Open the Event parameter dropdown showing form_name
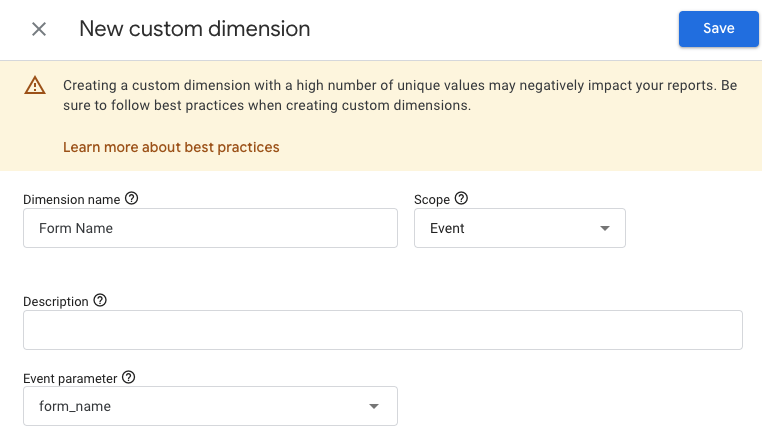This screenshot has width=762, height=440. tap(209, 407)
